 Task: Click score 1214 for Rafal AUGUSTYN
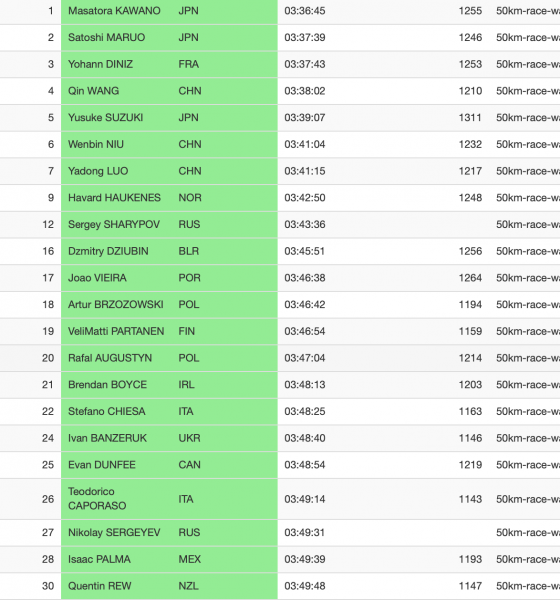pyautogui.click(x=470, y=358)
